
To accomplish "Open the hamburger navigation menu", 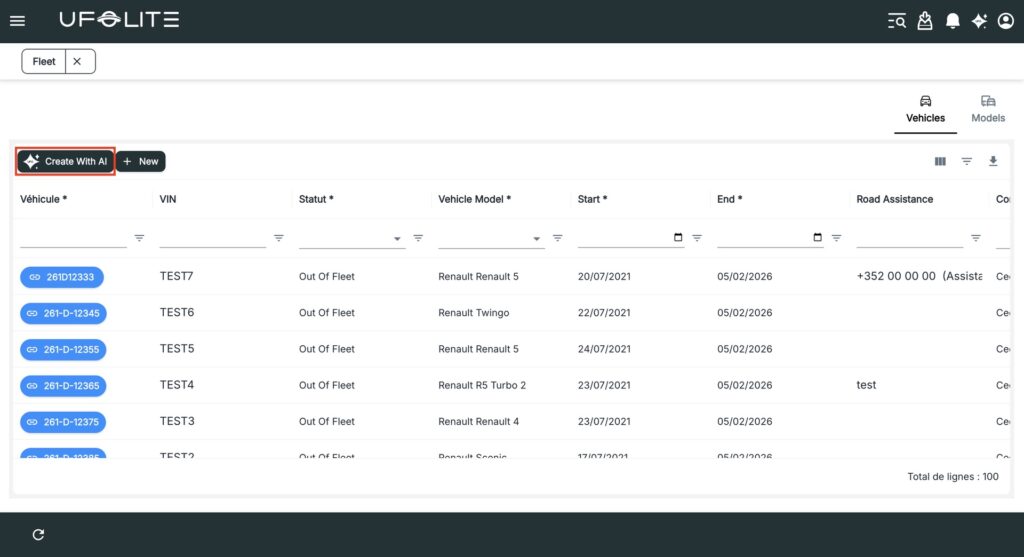I will 17,21.
